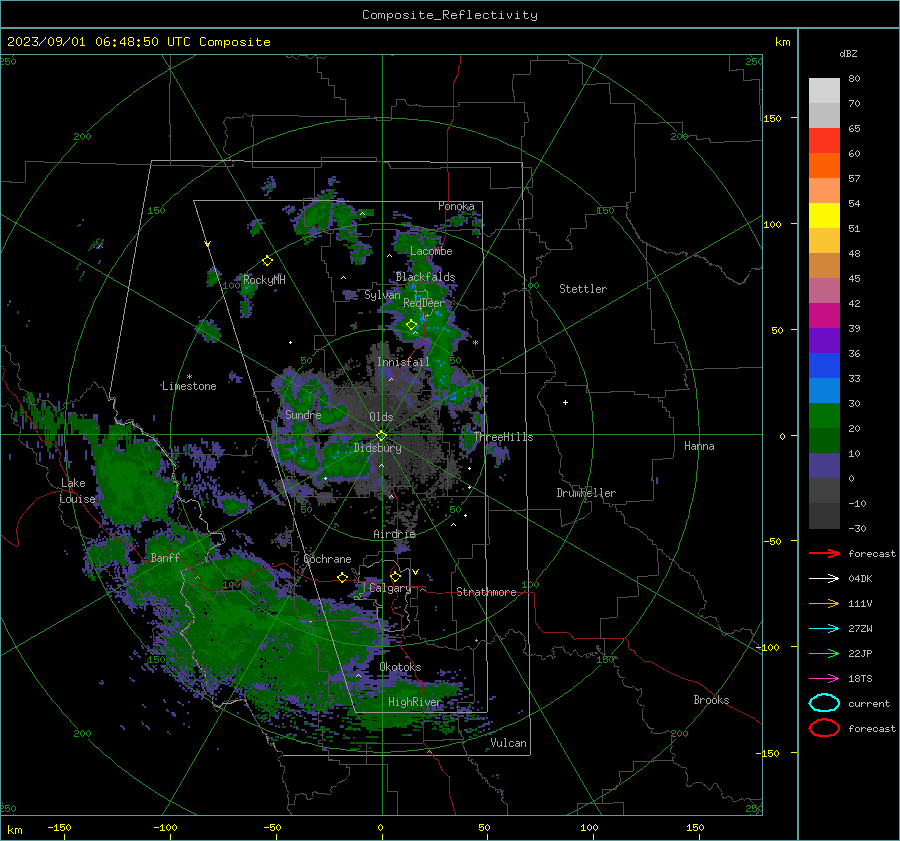Click the Lacombe city label
This screenshot has width=900, height=841.
pyautogui.click(x=431, y=251)
